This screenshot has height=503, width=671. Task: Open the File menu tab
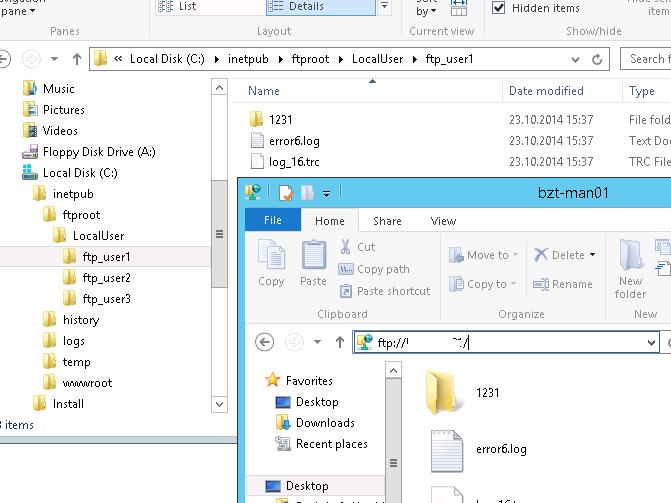(271, 221)
